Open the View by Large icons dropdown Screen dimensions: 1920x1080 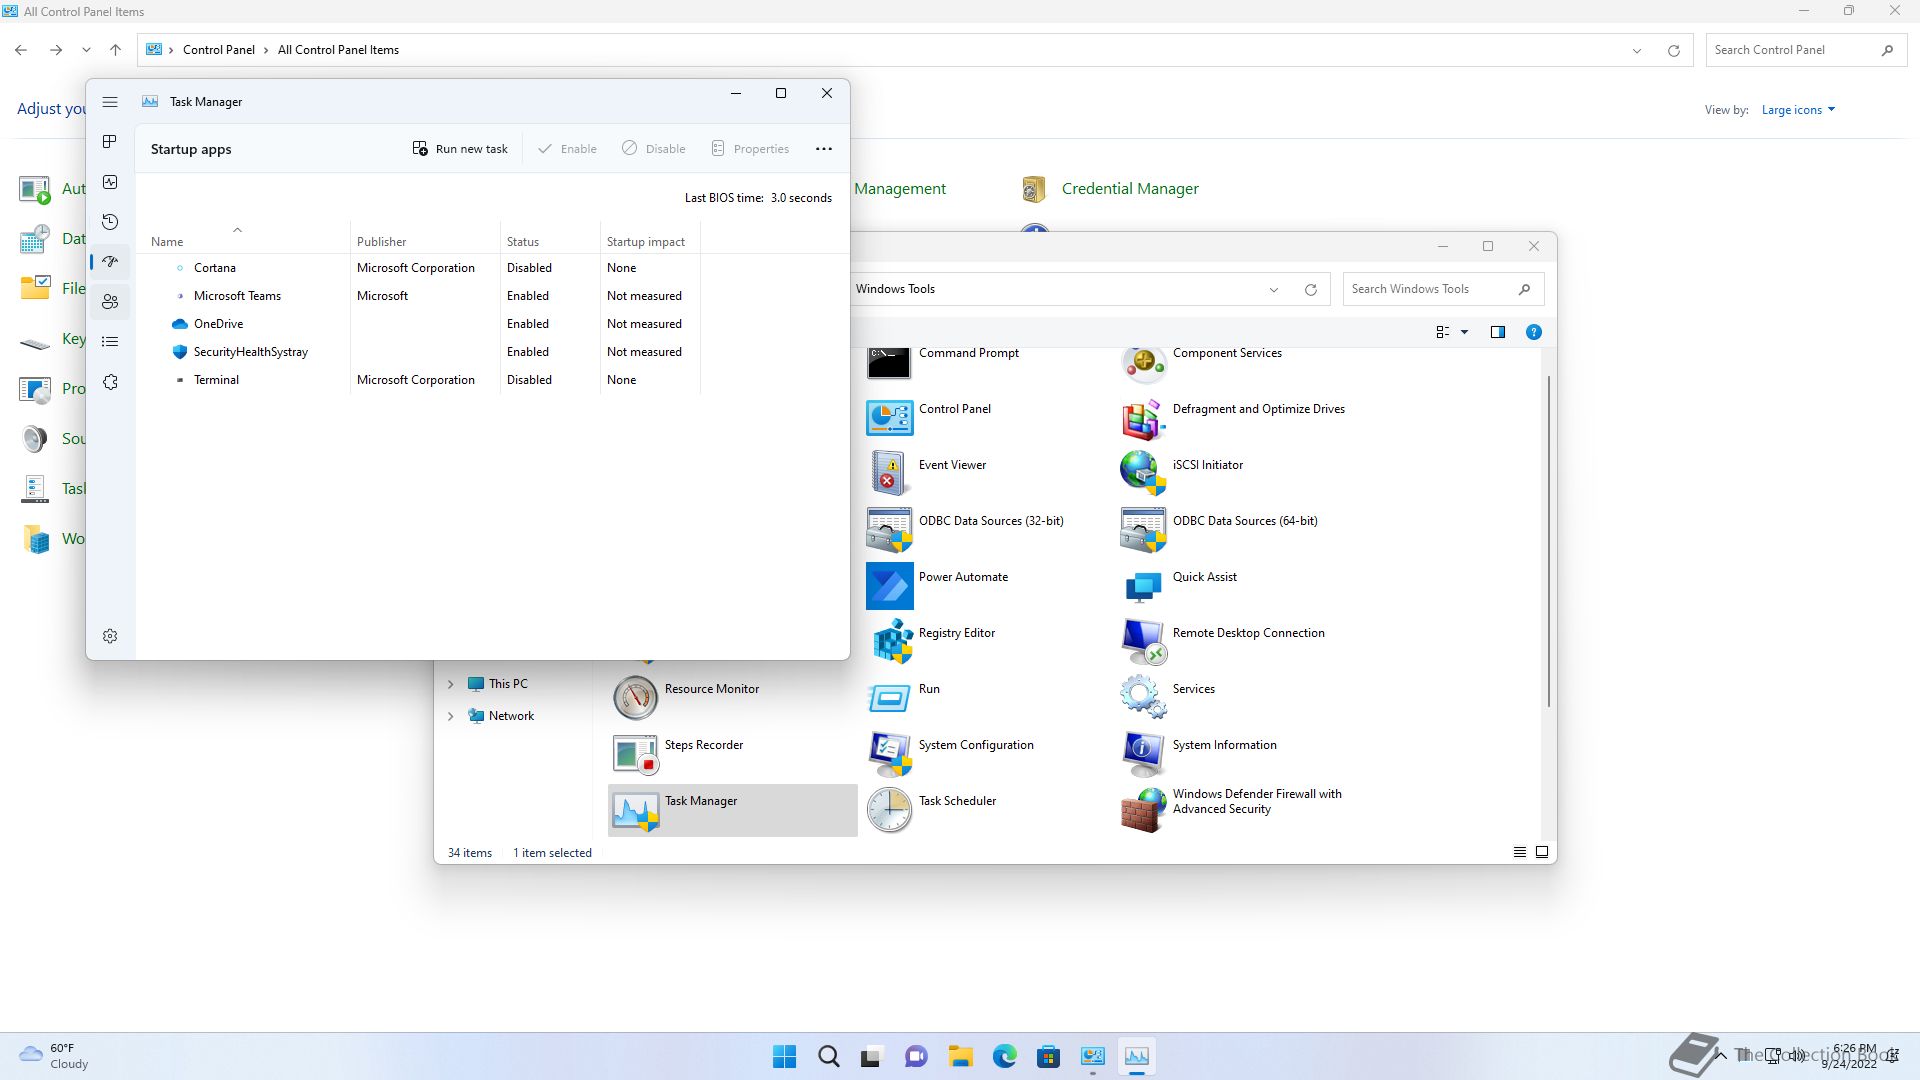click(x=1798, y=110)
